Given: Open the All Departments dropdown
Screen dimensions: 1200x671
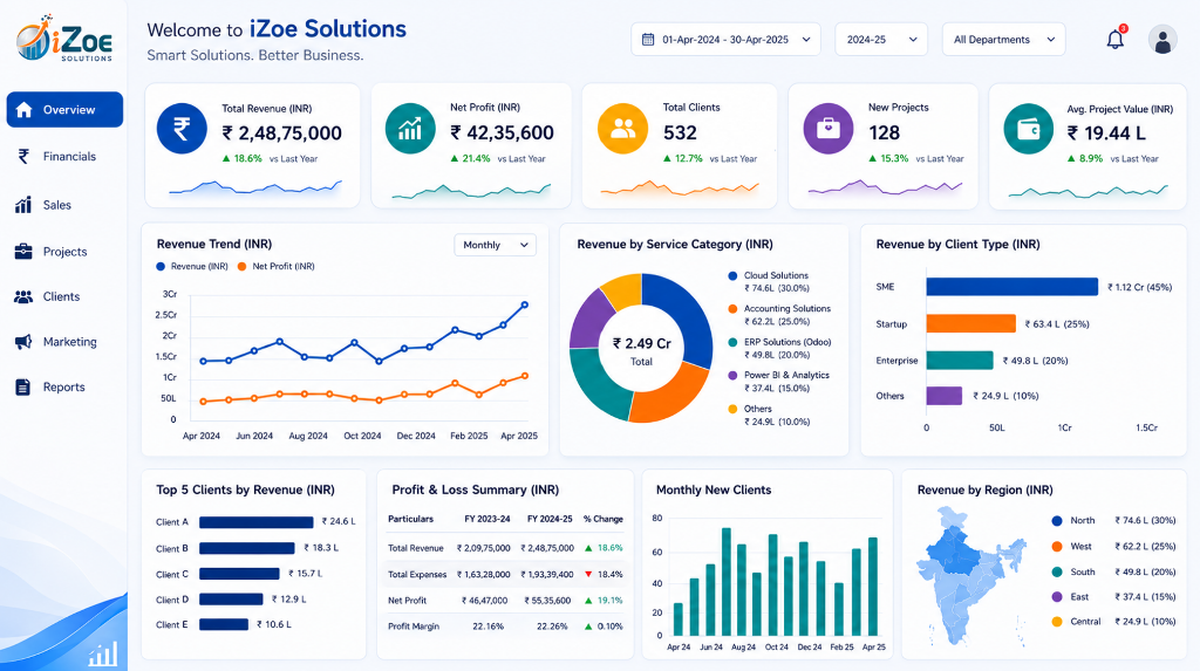Looking at the screenshot, I should tap(1004, 39).
